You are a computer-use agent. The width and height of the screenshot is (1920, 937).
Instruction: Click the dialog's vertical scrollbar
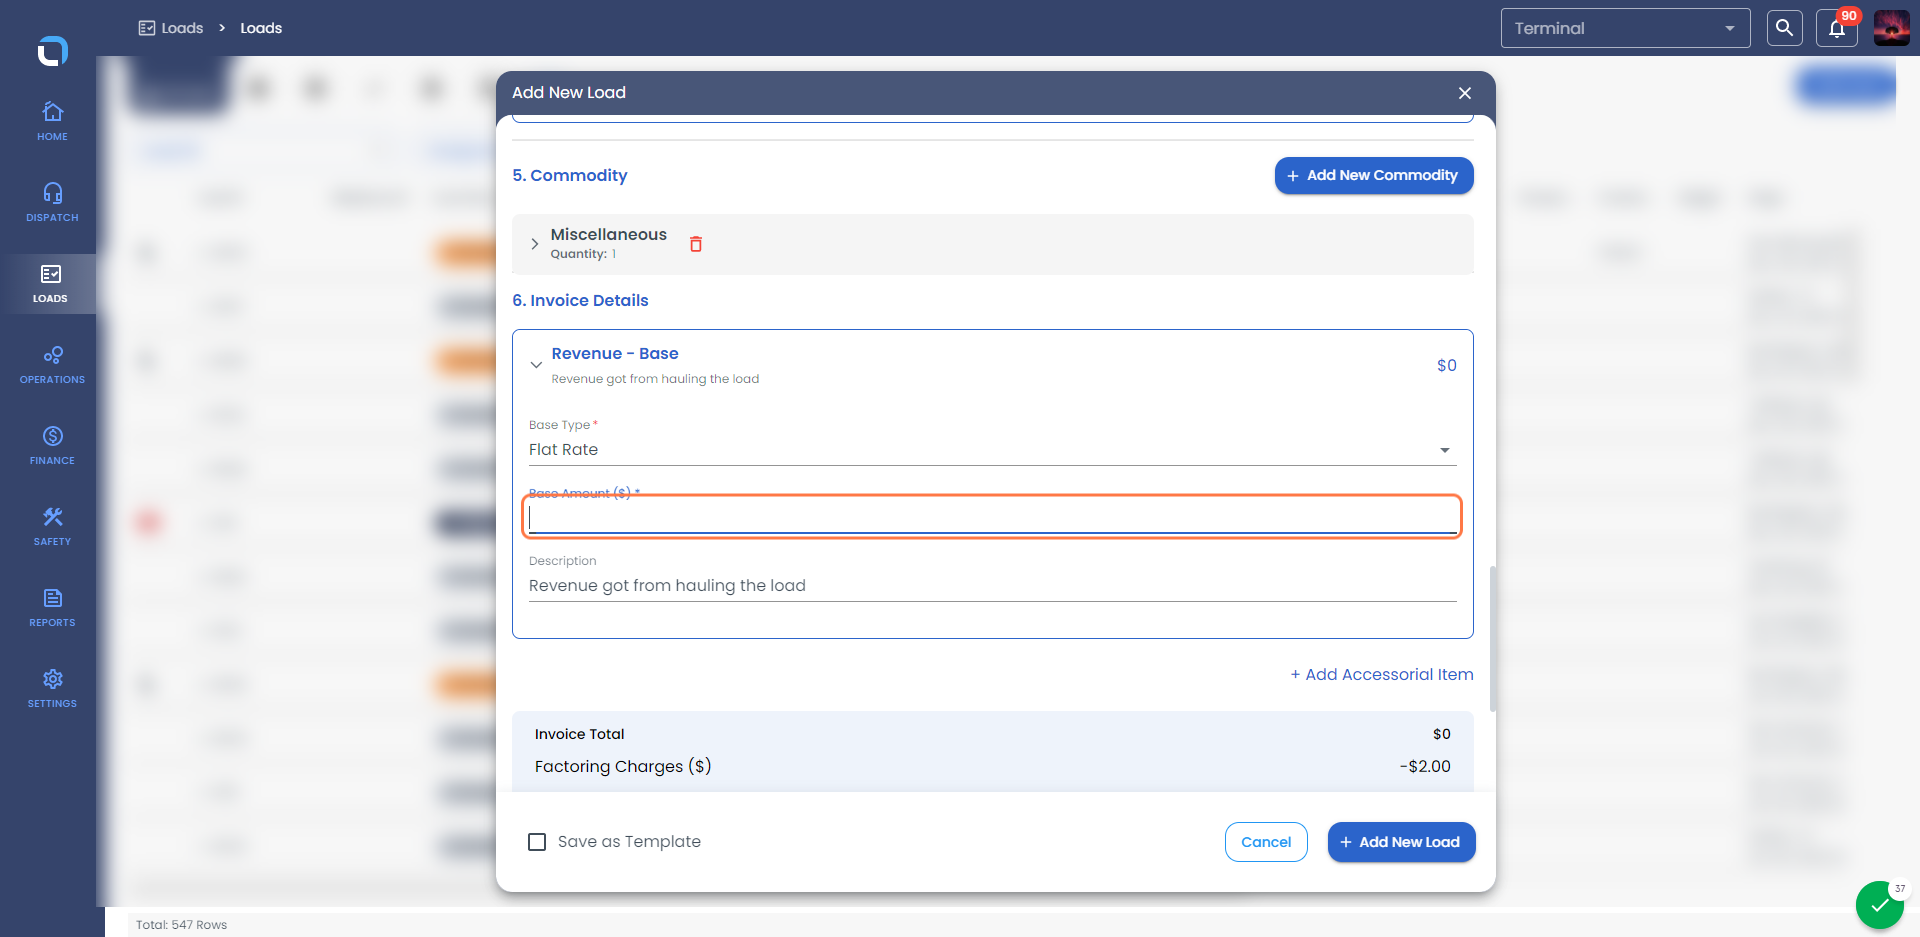tap(1493, 640)
